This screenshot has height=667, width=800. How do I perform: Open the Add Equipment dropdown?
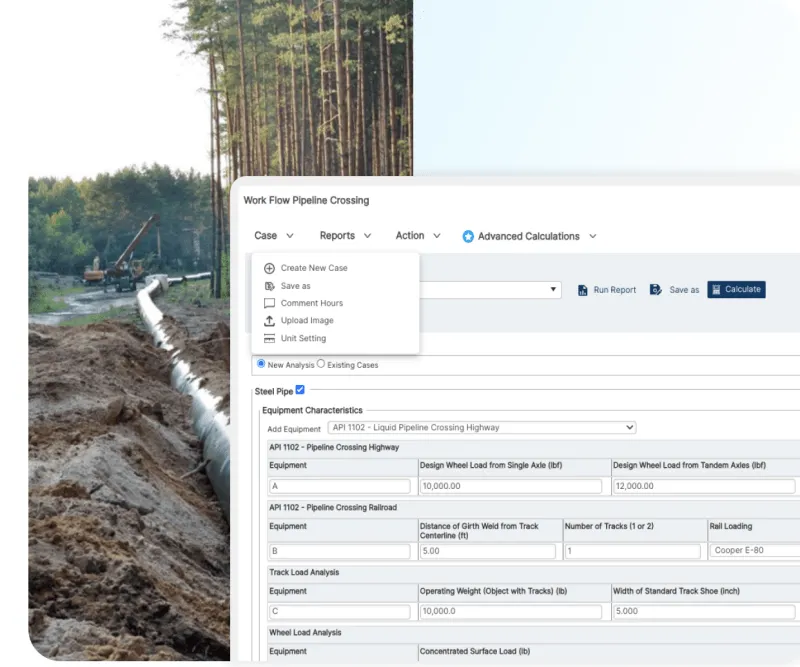(x=482, y=428)
